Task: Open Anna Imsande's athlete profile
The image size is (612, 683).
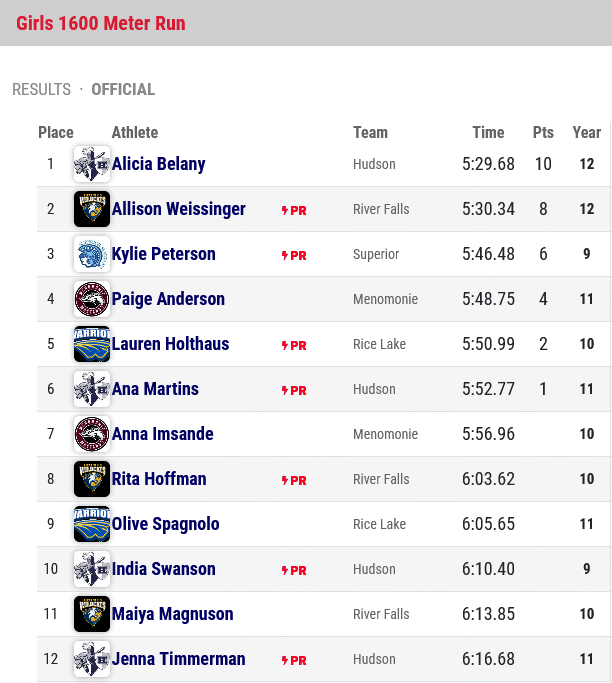Action: click(x=162, y=434)
